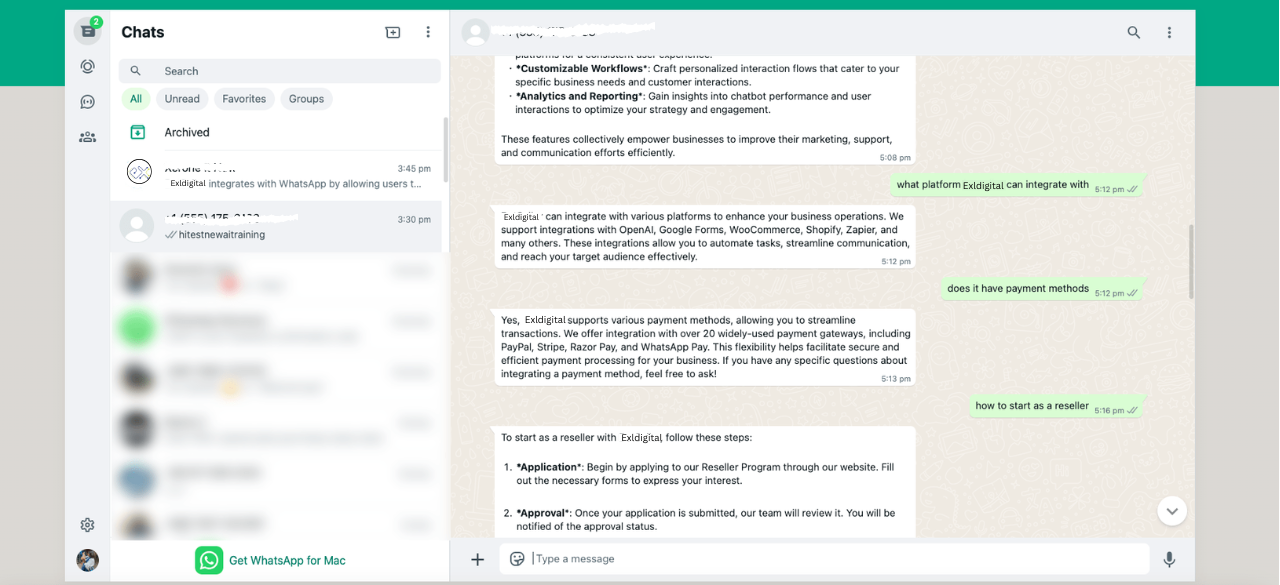The height and width of the screenshot is (585, 1280).
Task: Open the attach plus menu
Action: pyautogui.click(x=477, y=560)
